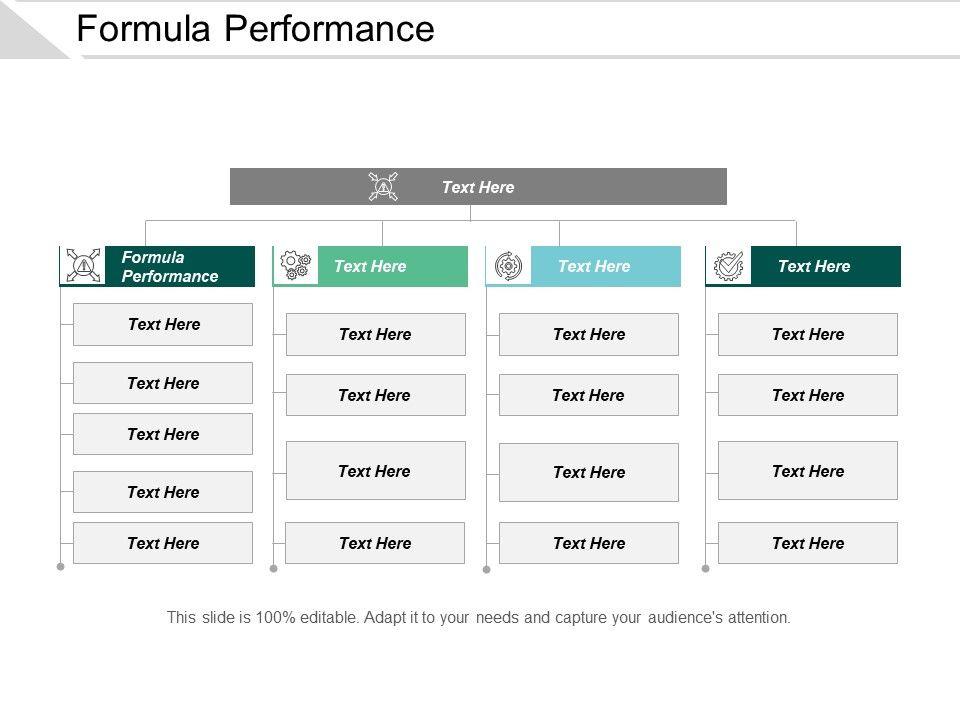Click the slide title Formula Performance at the top
The width and height of the screenshot is (960, 720).
(x=255, y=29)
